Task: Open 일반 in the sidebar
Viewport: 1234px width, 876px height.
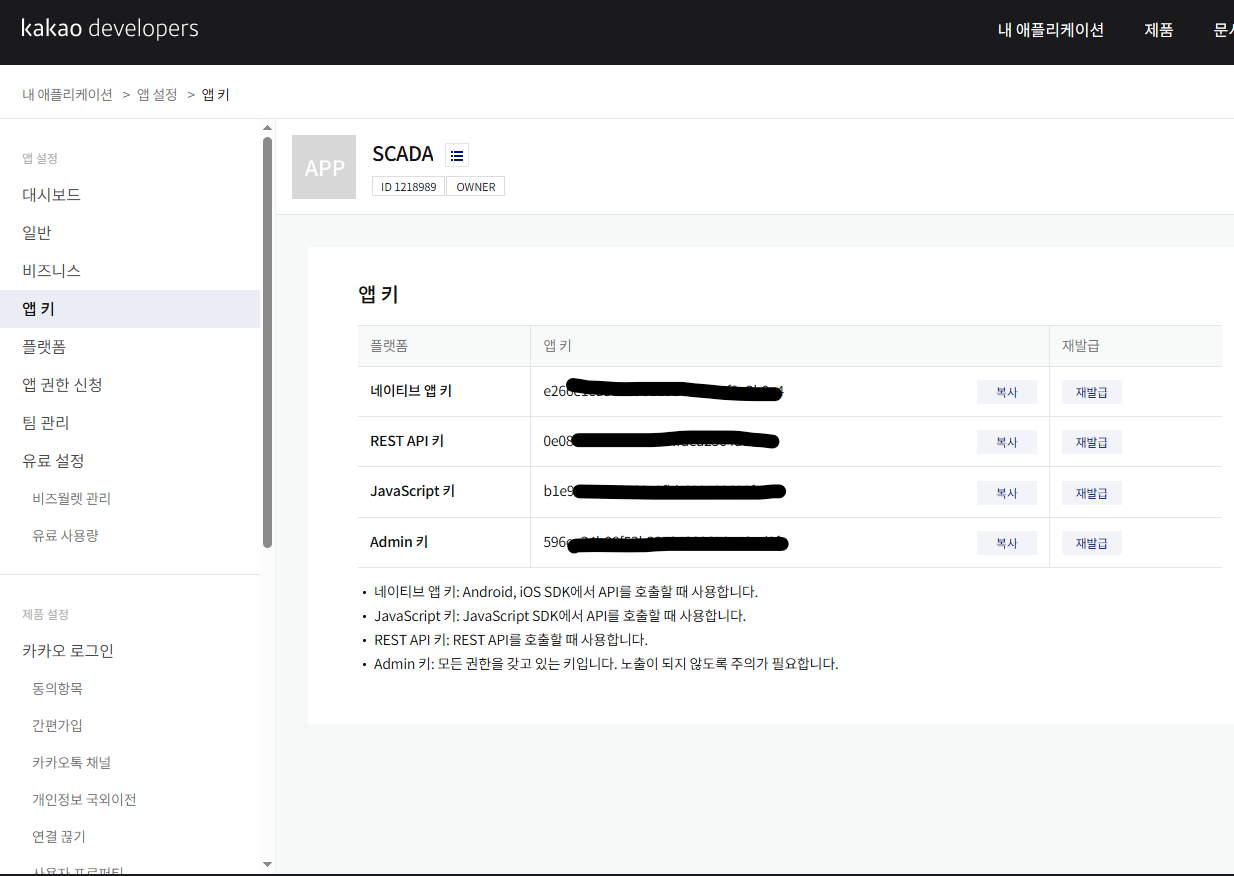Action: coord(130,233)
